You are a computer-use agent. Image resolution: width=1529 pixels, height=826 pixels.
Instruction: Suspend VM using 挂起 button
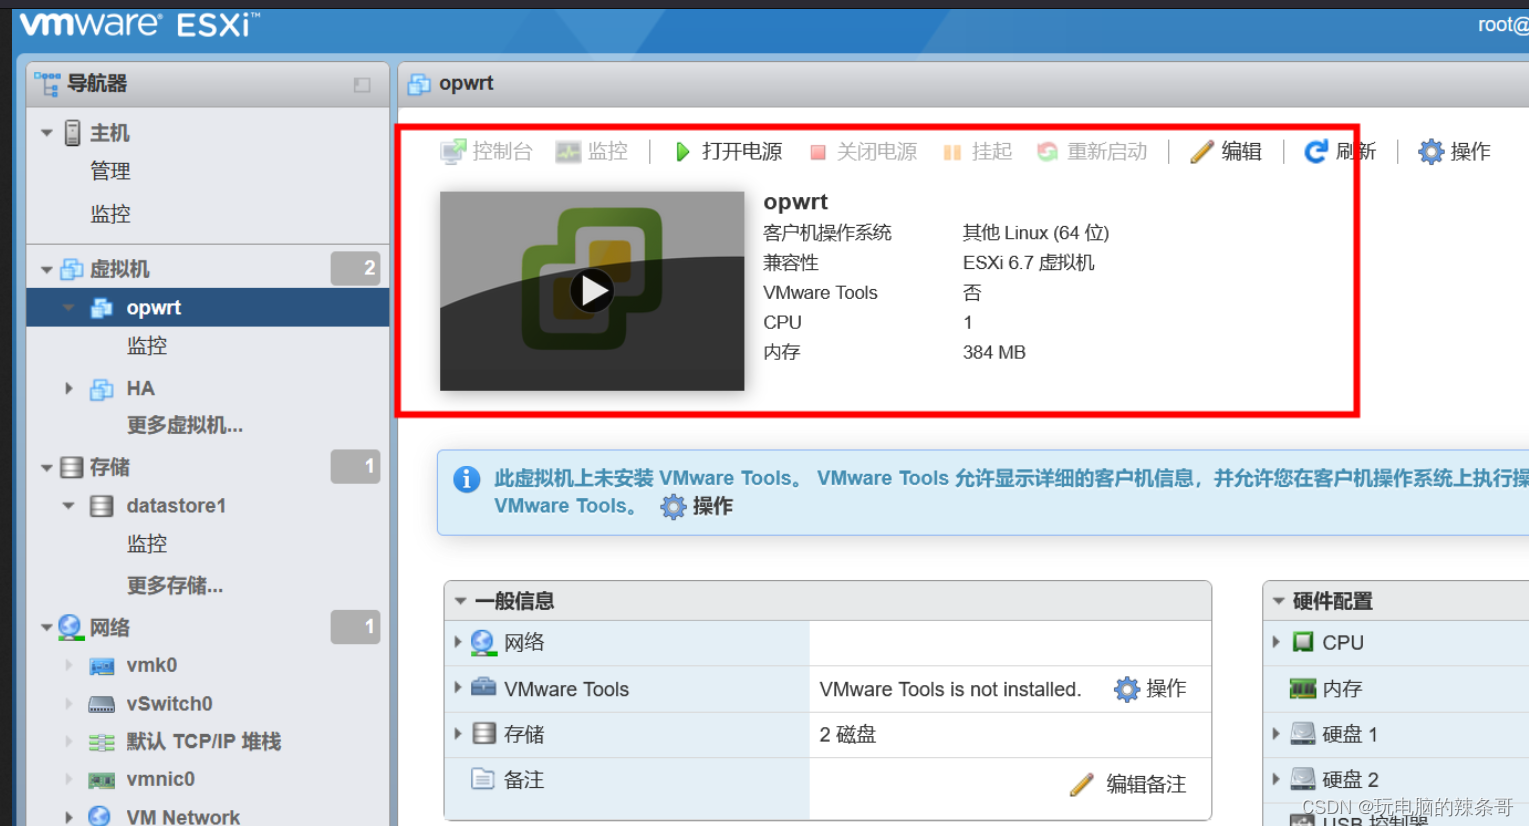click(x=977, y=151)
